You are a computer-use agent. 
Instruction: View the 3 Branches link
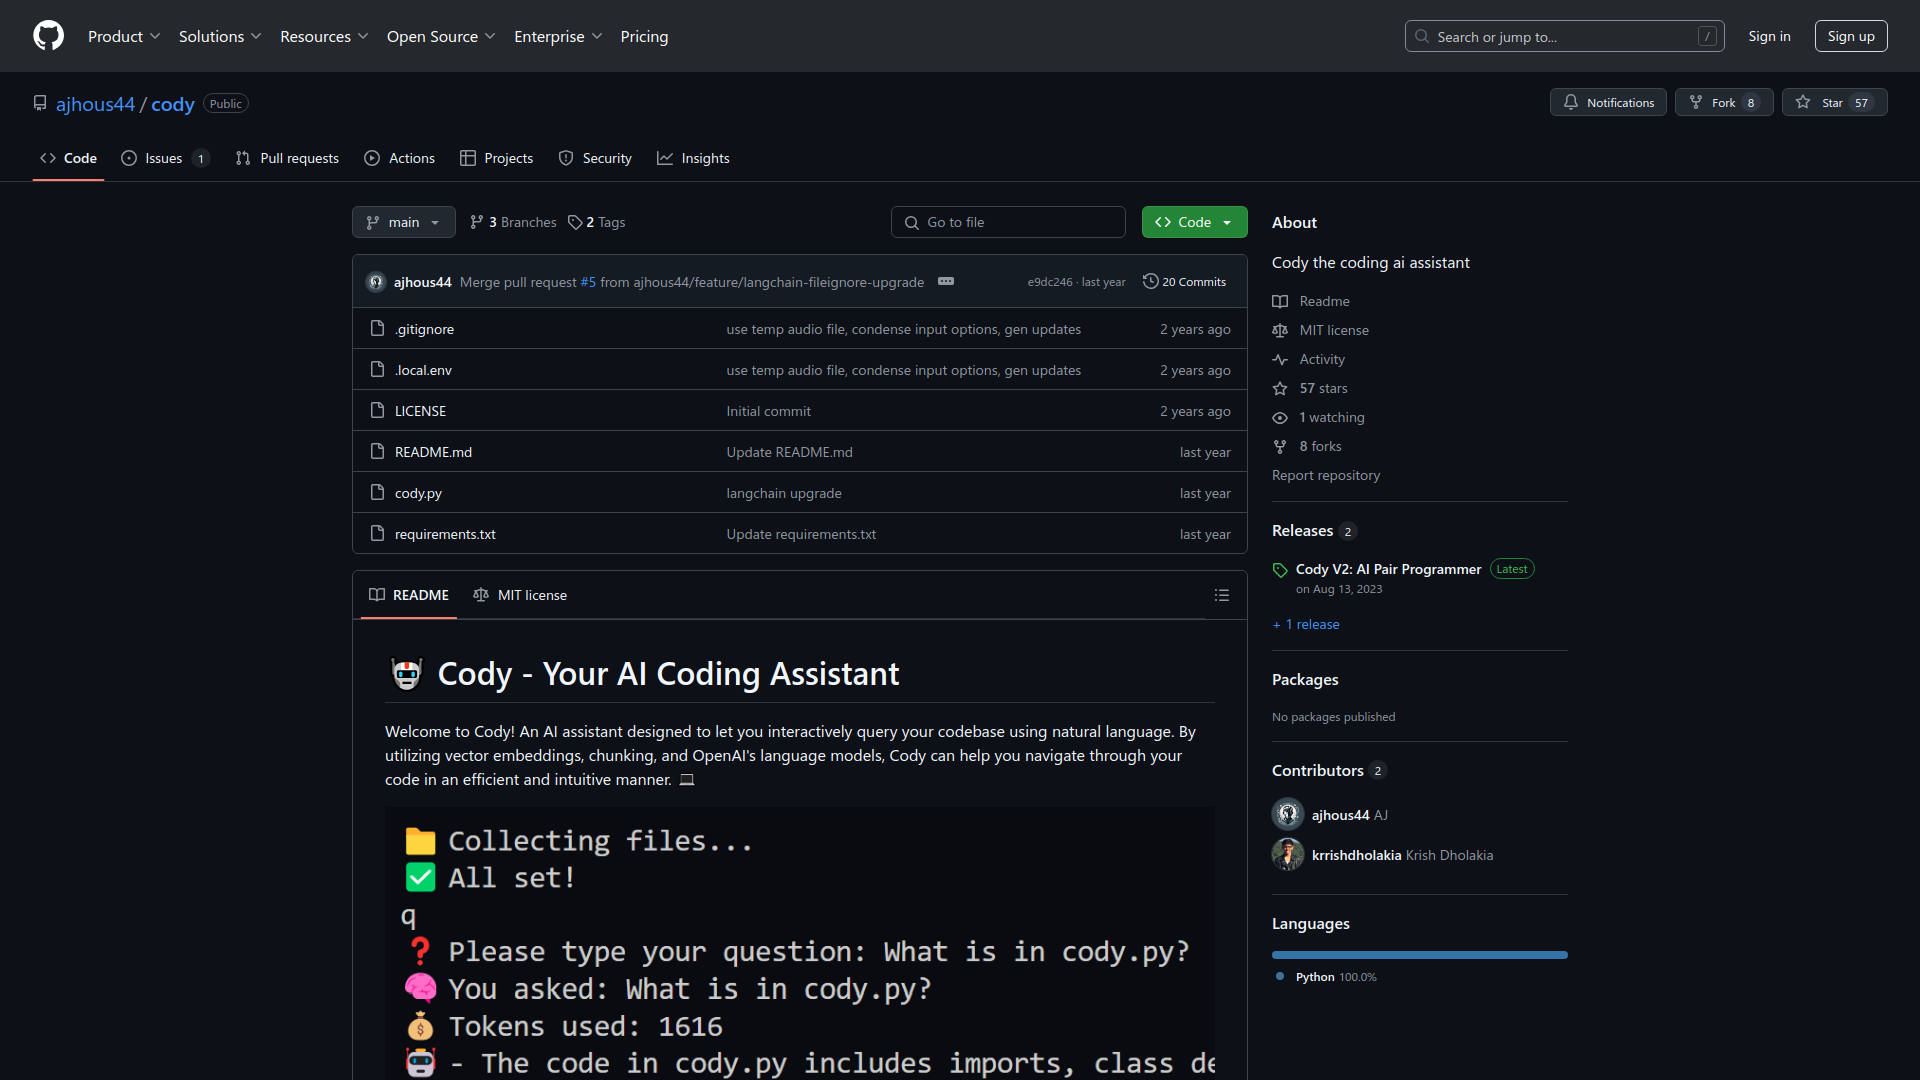click(513, 222)
